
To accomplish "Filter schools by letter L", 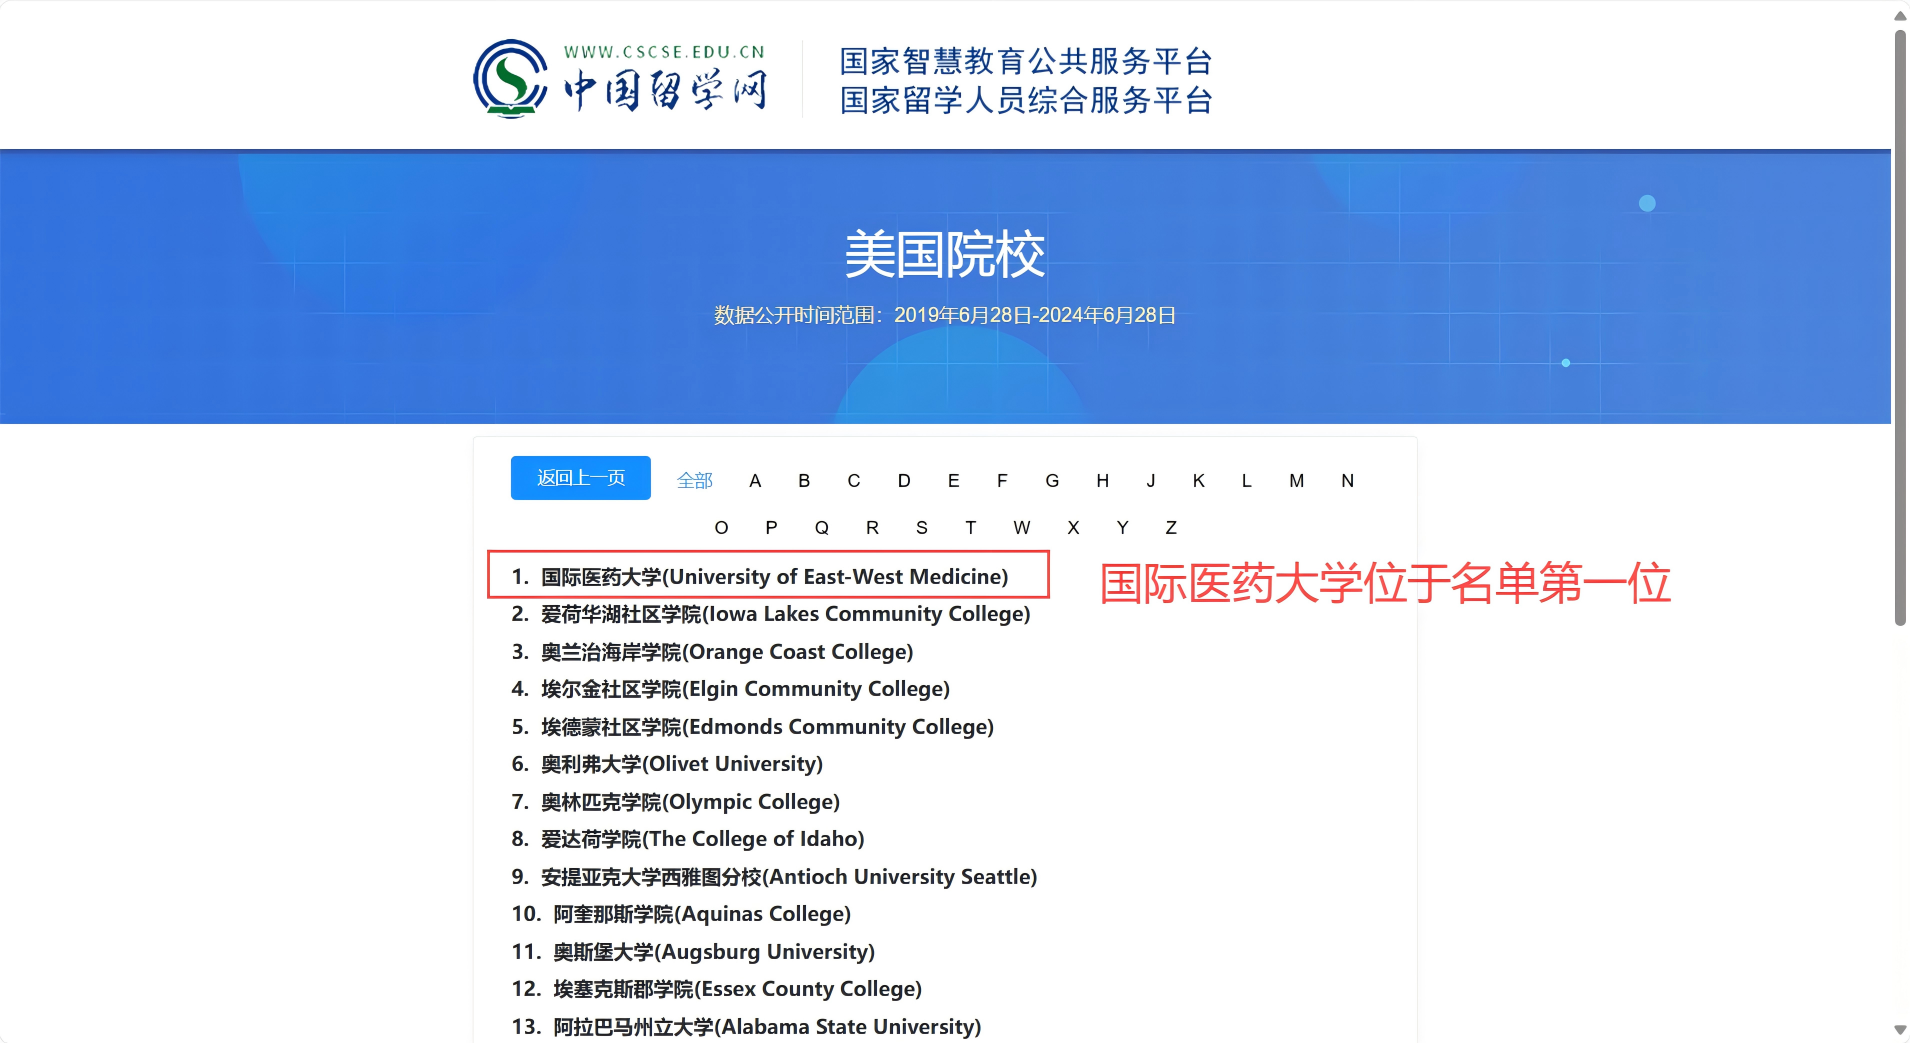I will [1246, 481].
